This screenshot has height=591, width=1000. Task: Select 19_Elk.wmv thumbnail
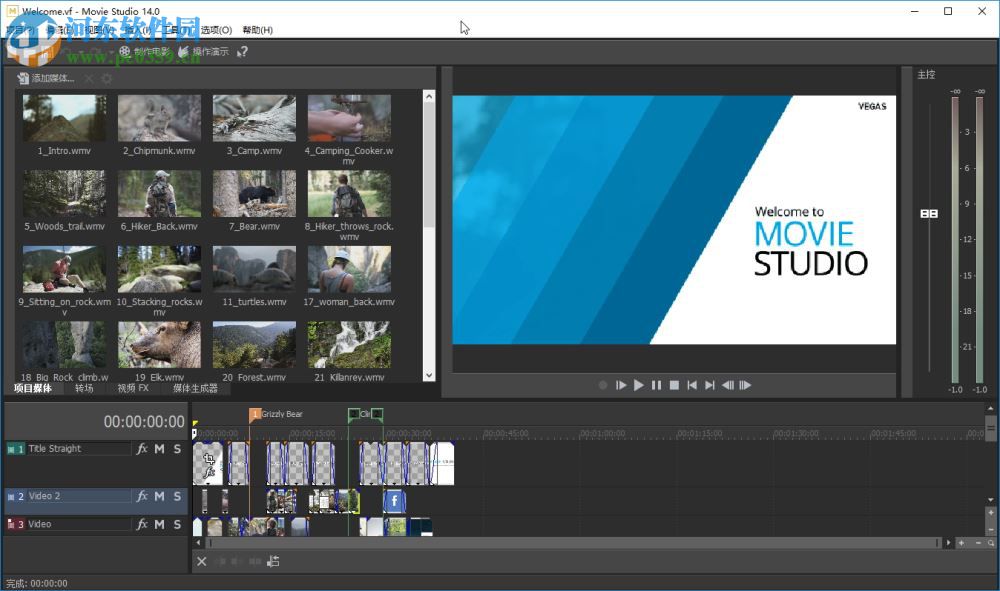click(x=159, y=344)
